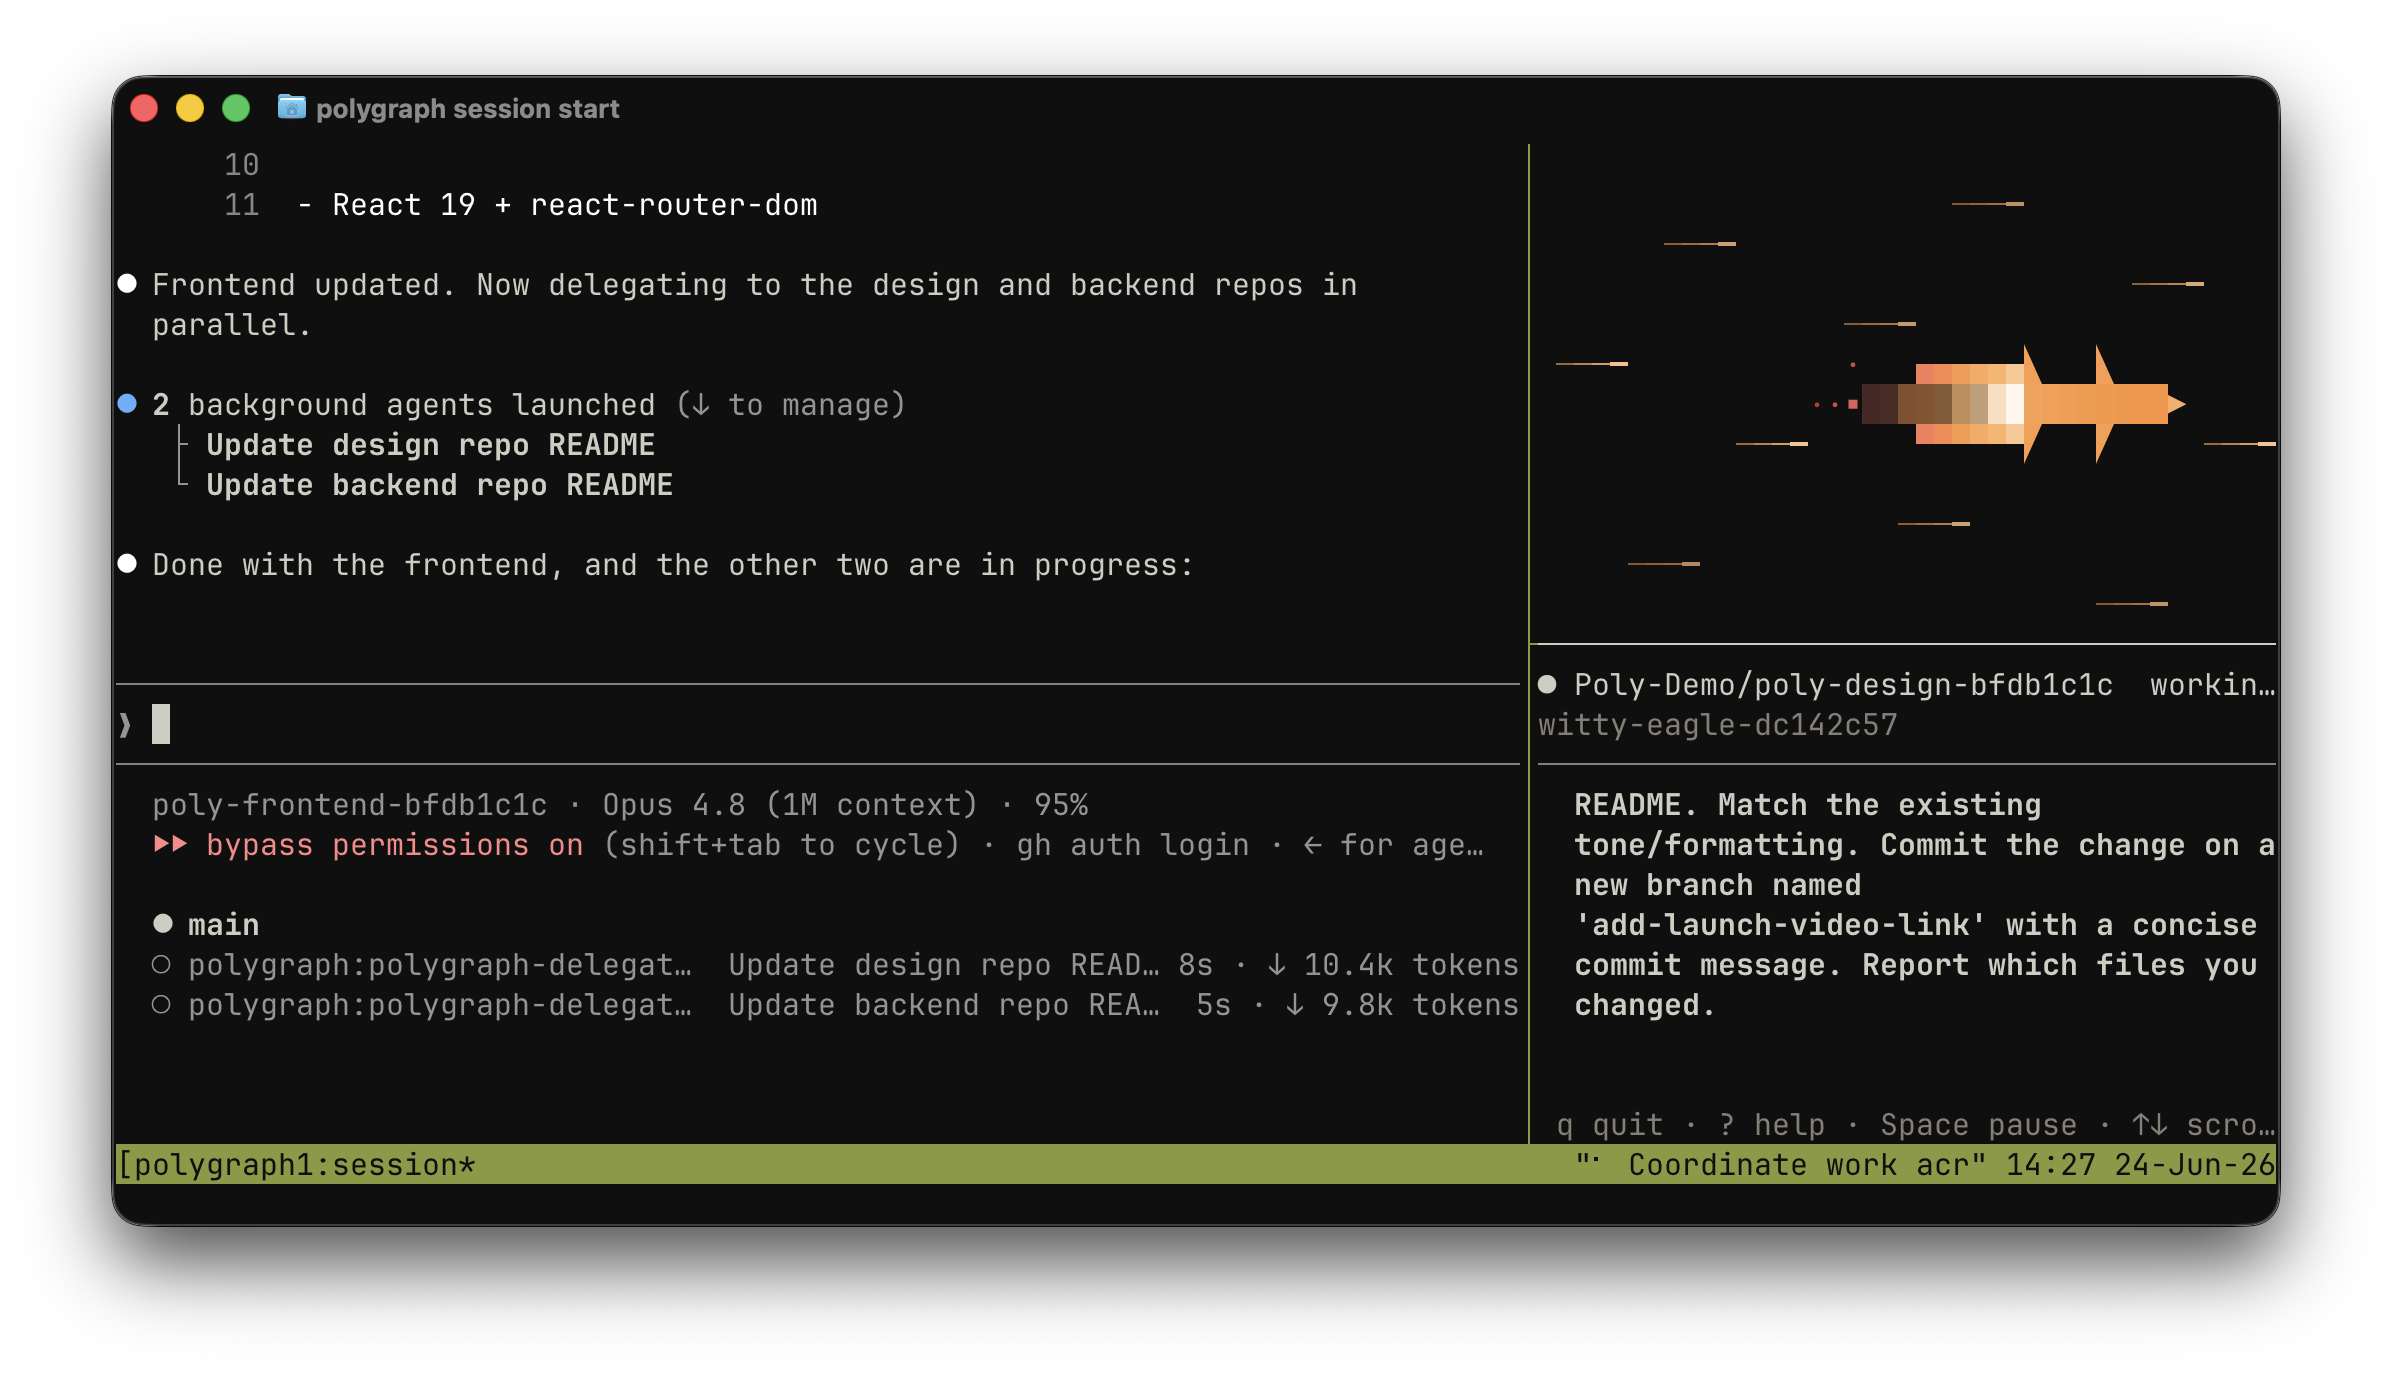Click the '5s' elapsed time on the backend row
Image resolution: width=2392 pixels, height=1374 pixels.
click(x=1214, y=1005)
